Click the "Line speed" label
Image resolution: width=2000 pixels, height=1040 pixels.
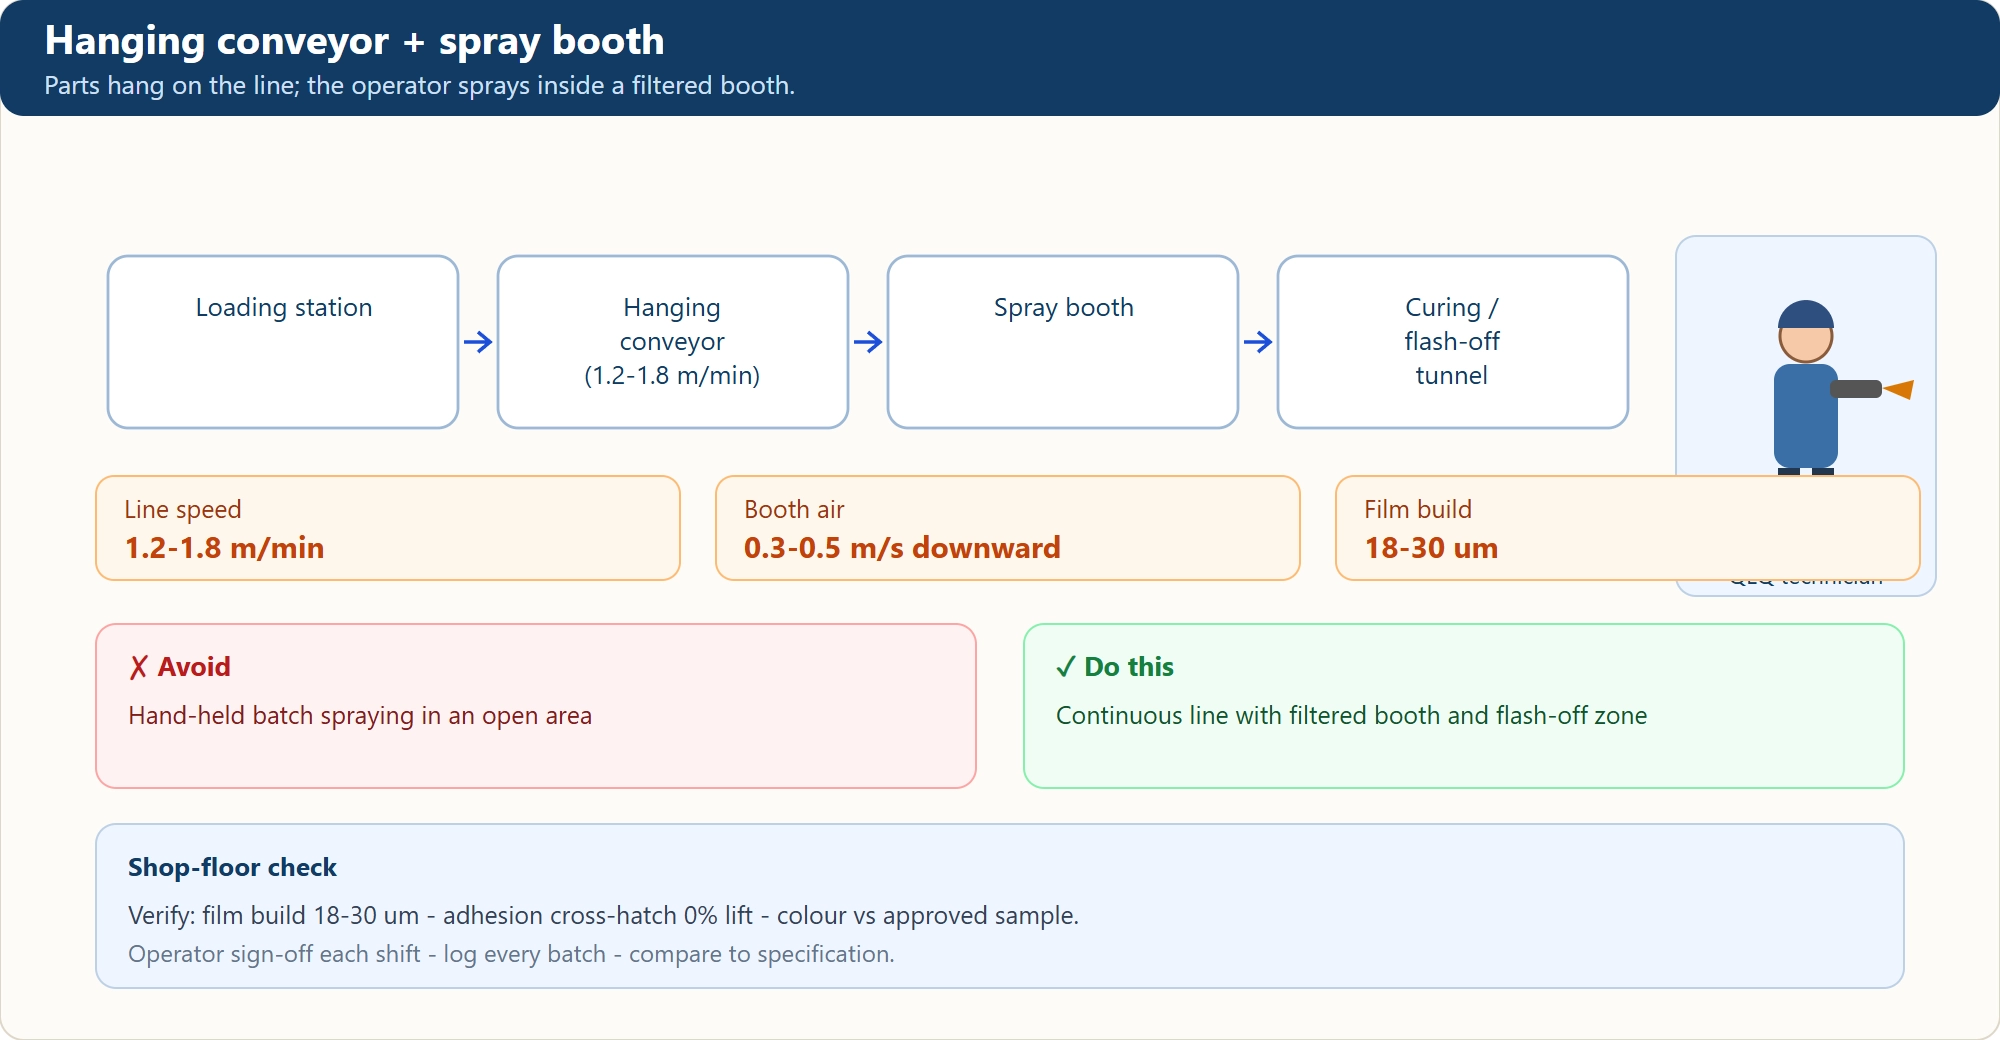[183, 509]
